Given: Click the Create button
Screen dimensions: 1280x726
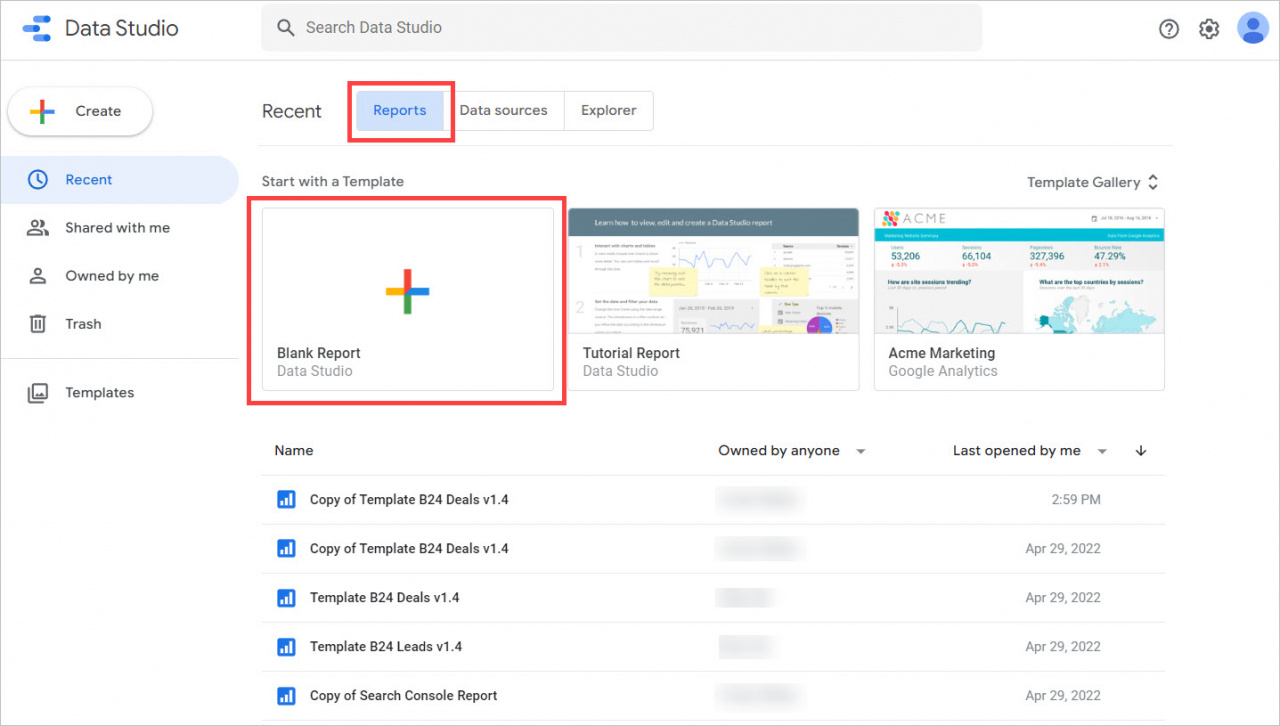Looking at the screenshot, I should (80, 111).
